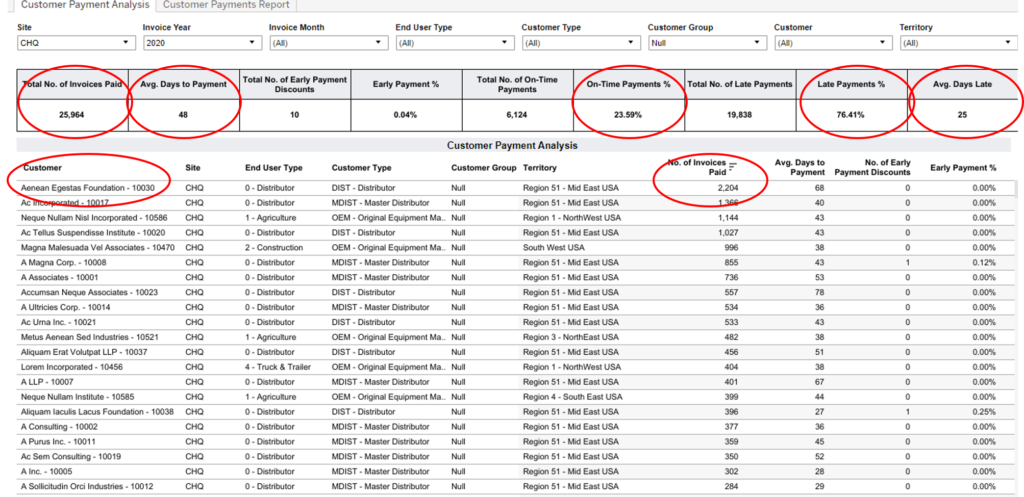Click Region 3 - NorthEast USA cell
Image resolution: width=1024 pixels, height=497 pixels.
[x=570, y=337]
